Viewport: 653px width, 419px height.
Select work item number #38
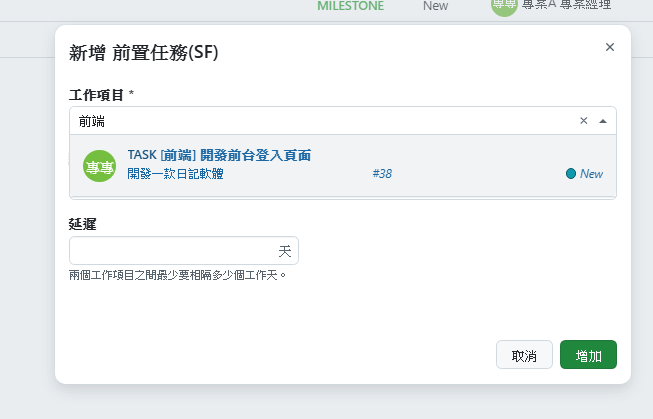tap(382, 174)
